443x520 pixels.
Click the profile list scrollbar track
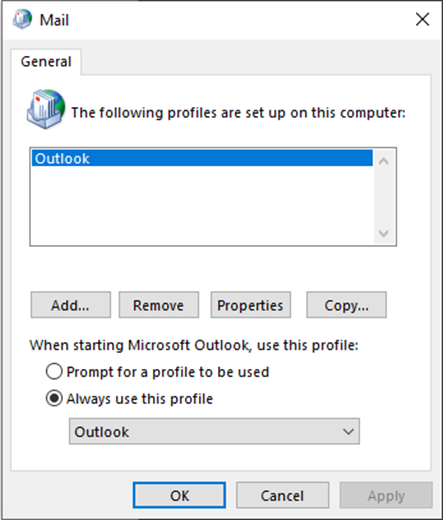click(x=384, y=198)
